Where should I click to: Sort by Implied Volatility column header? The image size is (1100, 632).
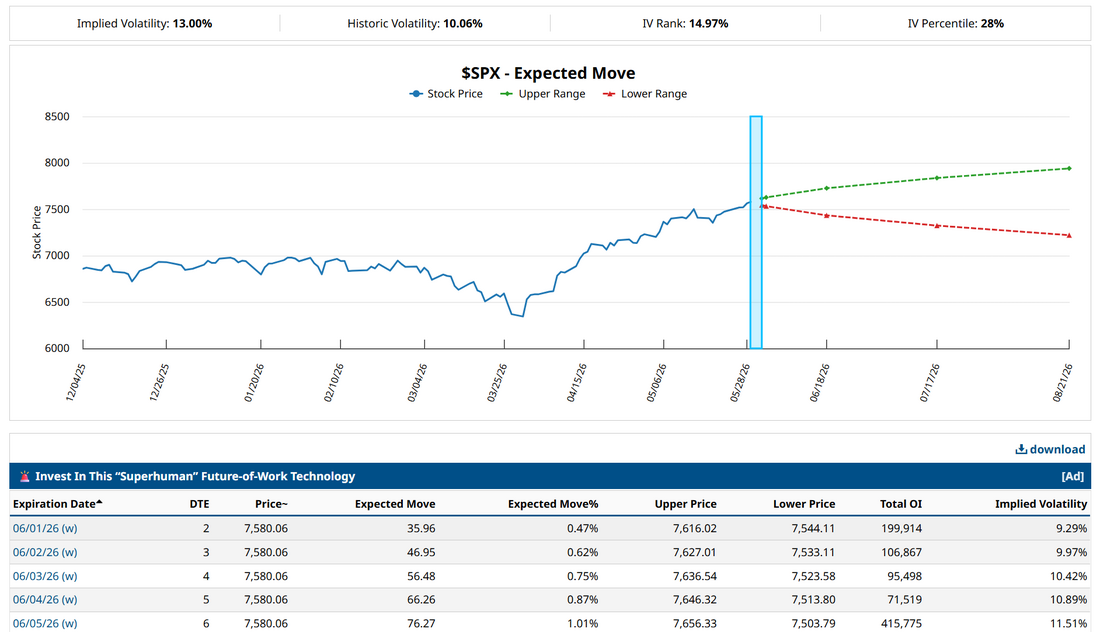click(1041, 504)
